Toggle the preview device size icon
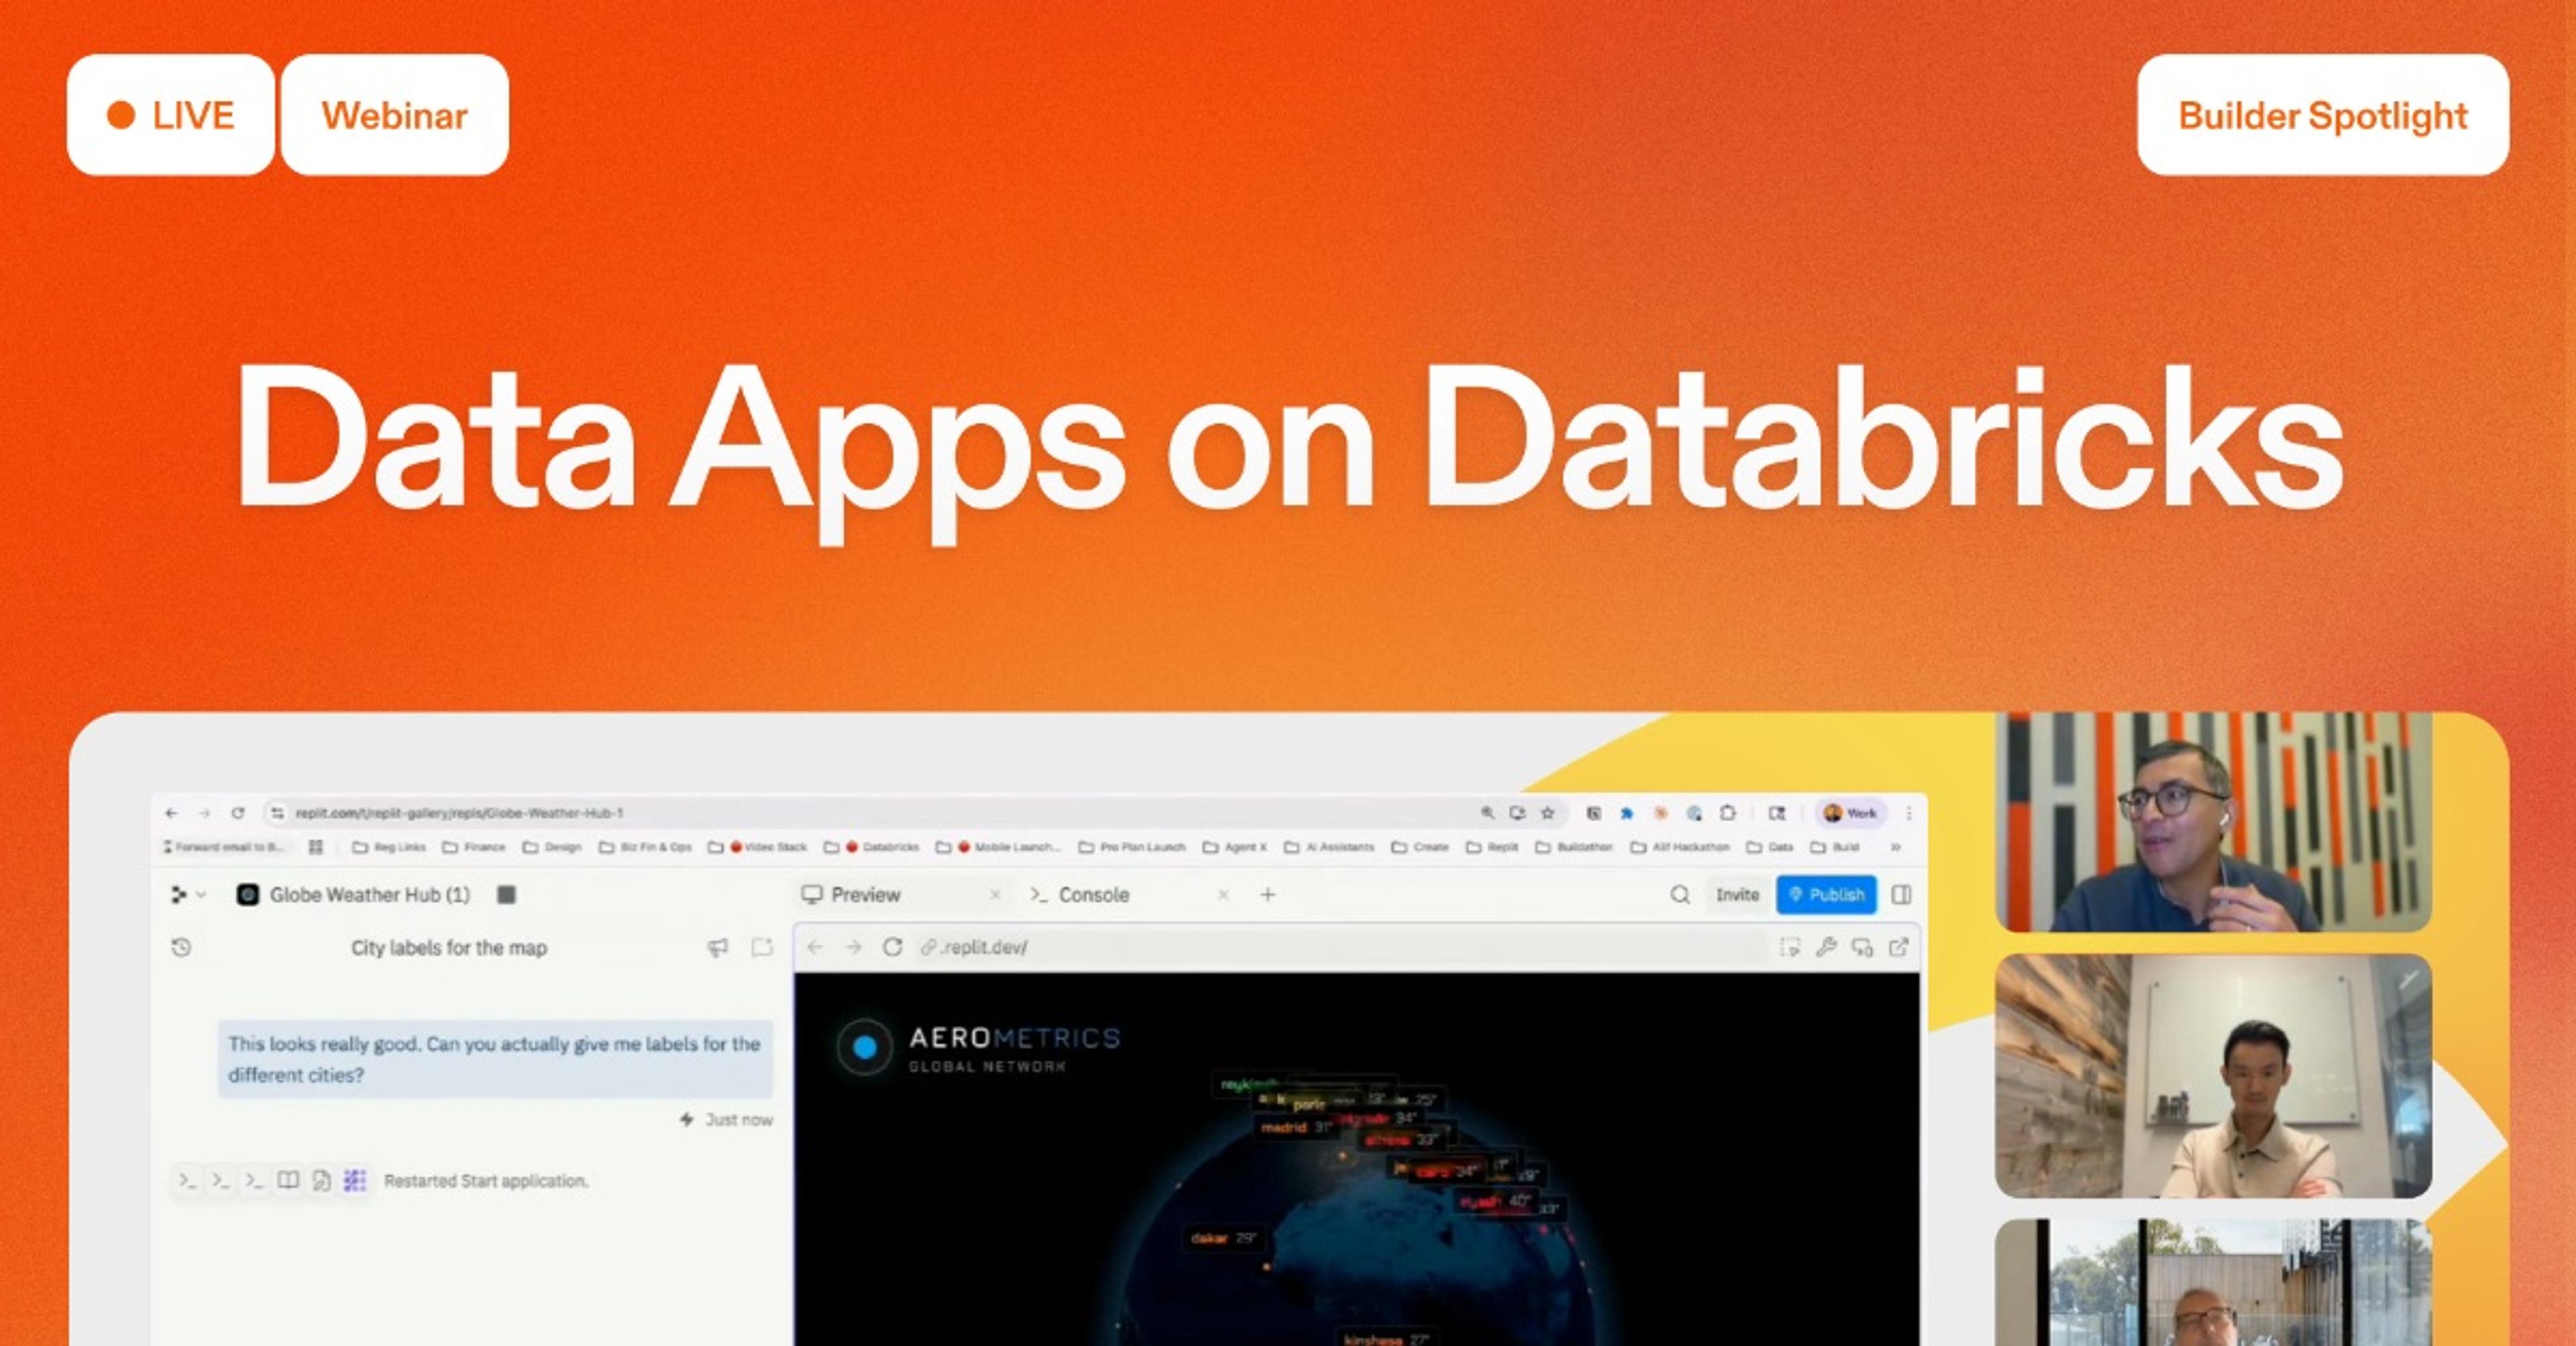Image resolution: width=2576 pixels, height=1346 pixels. (x=1862, y=947)
